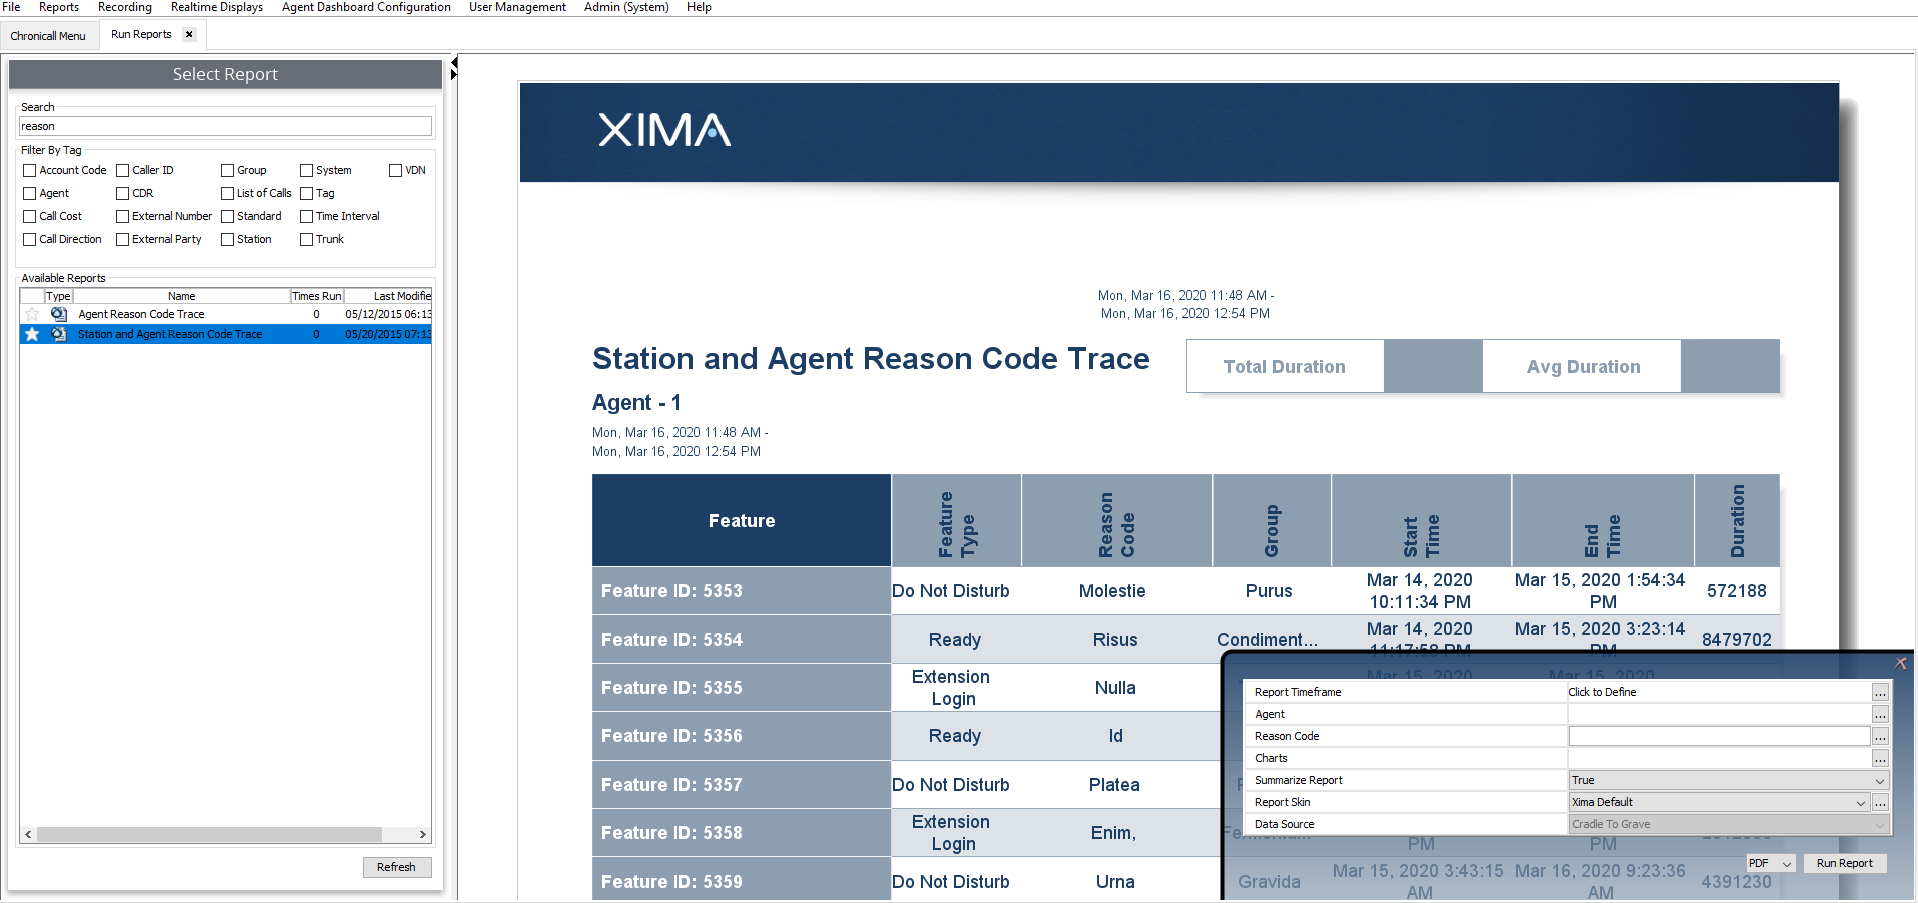This screenshot has width=1918, height=903.
Task: Click report type icon of Station and Agent Reason Code Trace
Action: [x=59, y=334]
